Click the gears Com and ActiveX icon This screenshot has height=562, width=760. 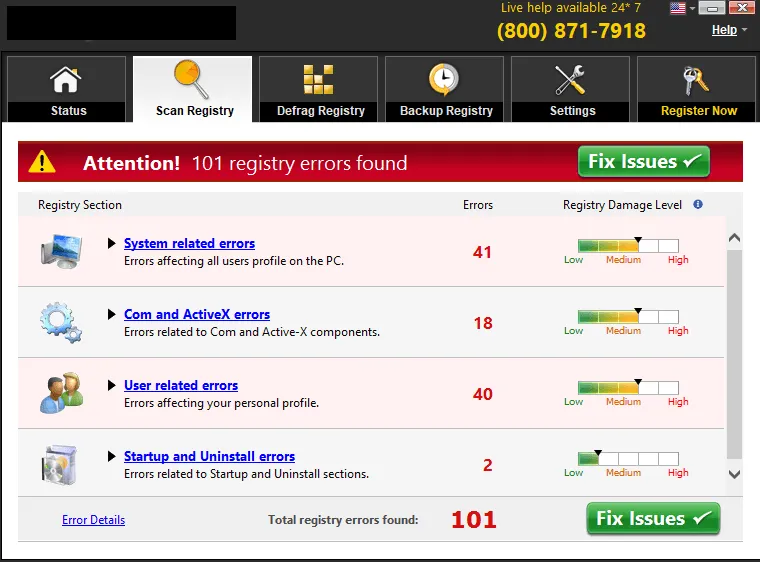tap(61, 322)
